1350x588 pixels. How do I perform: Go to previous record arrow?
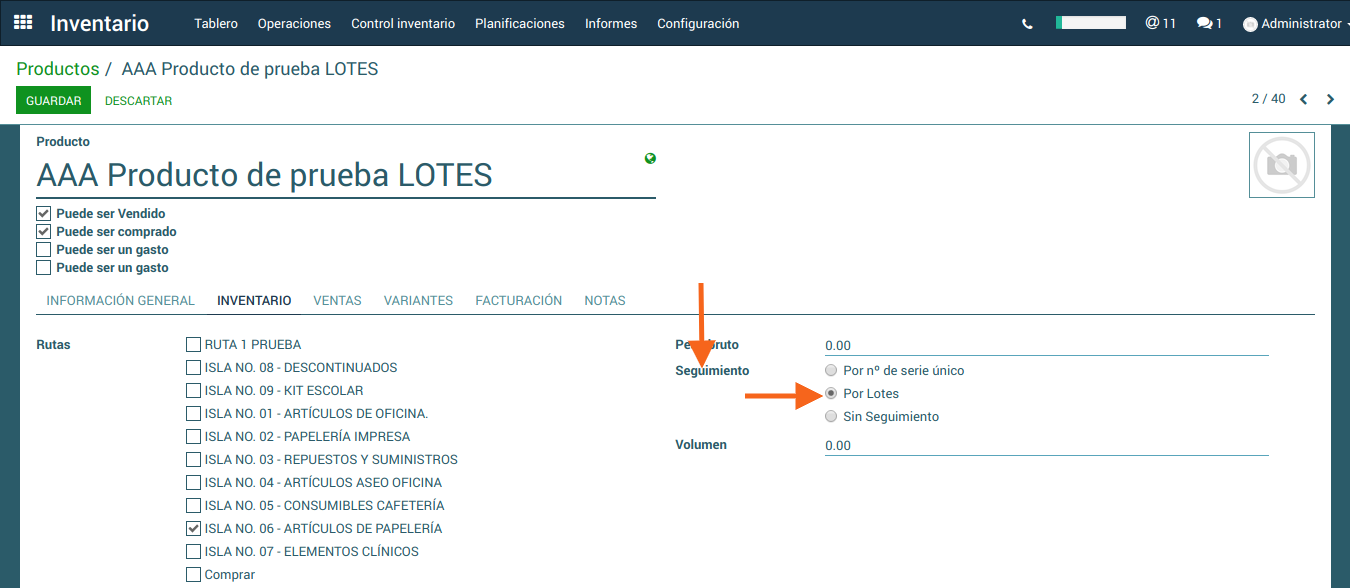click(x=1304, y=99)
